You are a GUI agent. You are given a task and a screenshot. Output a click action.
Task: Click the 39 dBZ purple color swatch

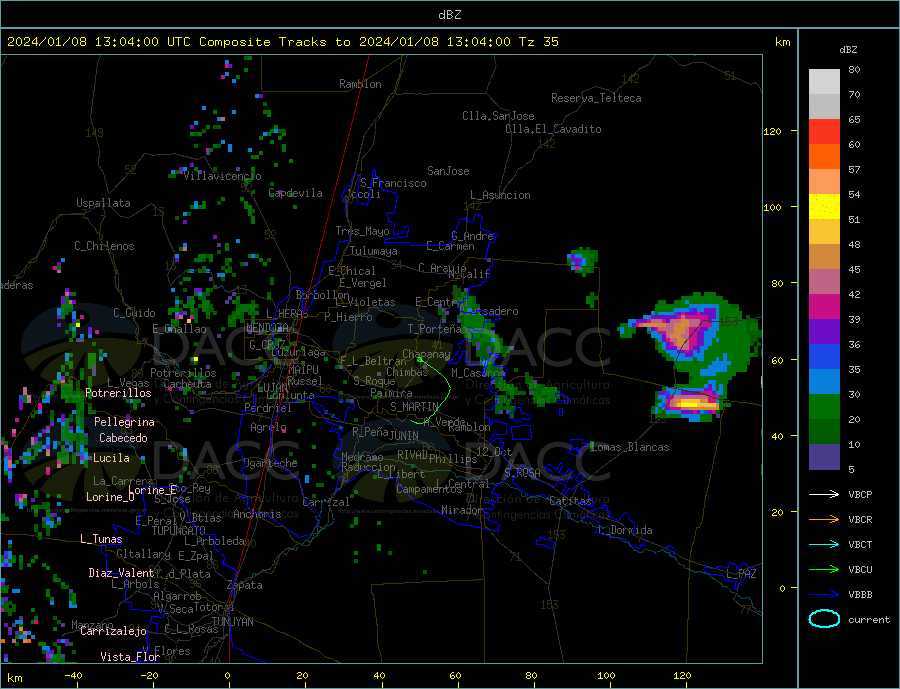[x=824, y=331]
